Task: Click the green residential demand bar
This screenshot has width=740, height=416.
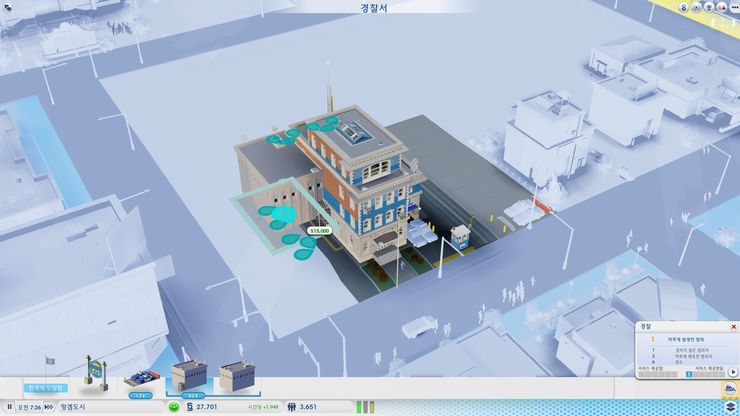Action: point(359,407)
